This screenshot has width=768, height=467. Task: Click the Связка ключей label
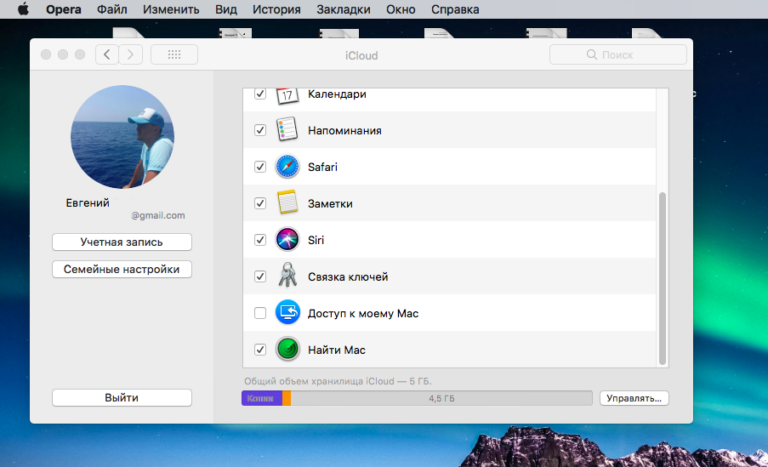pos(348,277)
